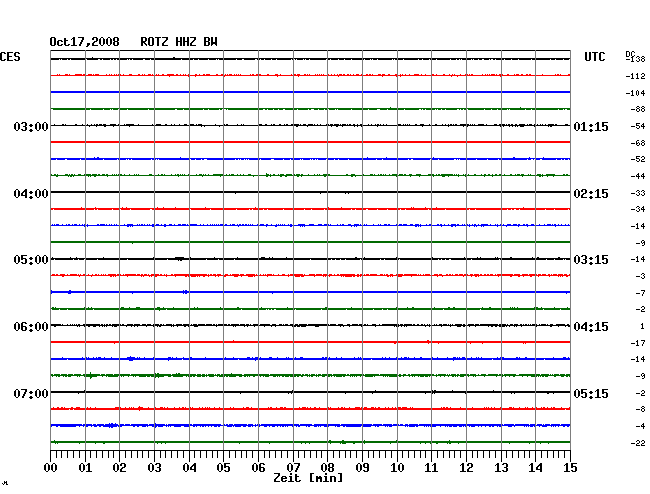The height and width of the screenshot is (494, 650).
Task: Click minute tick label 10 on axis
Action: [397, 467]
